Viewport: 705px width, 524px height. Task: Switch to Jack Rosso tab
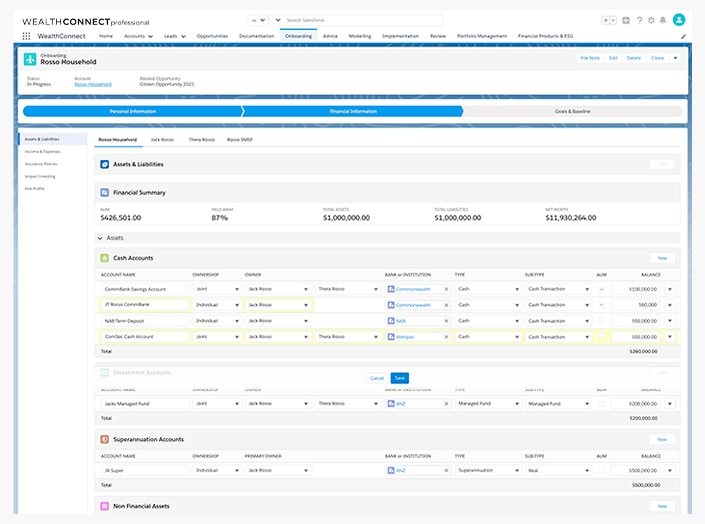click(162, 140)
